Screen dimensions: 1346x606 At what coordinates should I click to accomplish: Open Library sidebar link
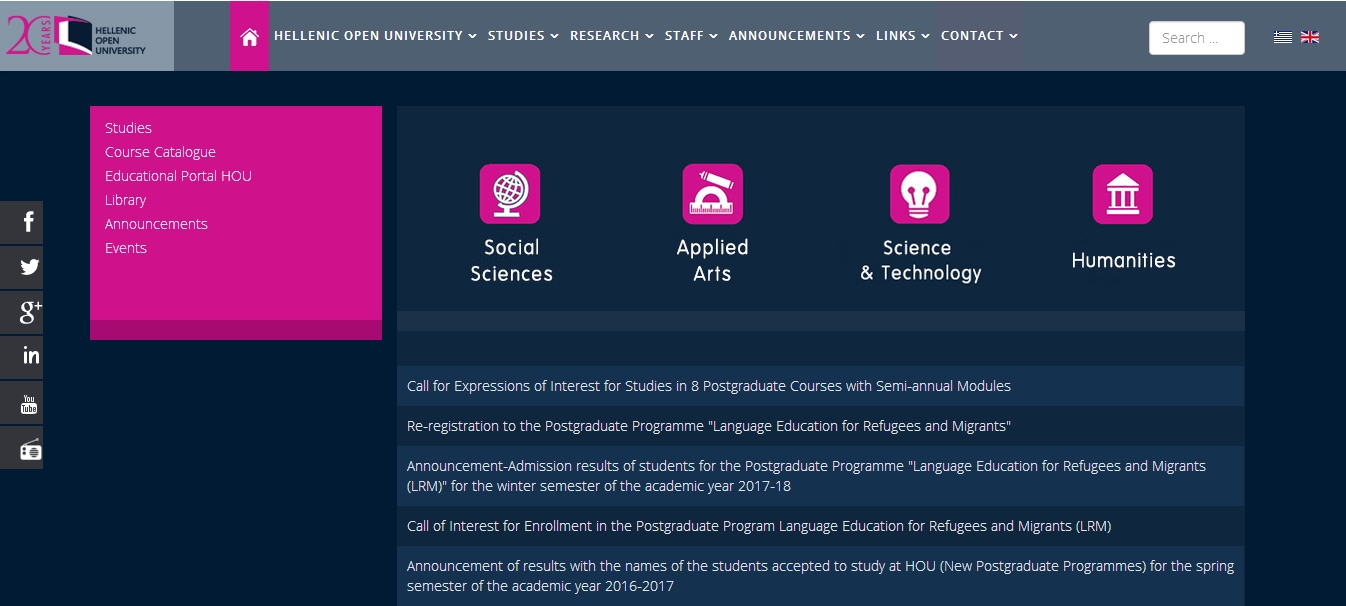click(125, 200)
